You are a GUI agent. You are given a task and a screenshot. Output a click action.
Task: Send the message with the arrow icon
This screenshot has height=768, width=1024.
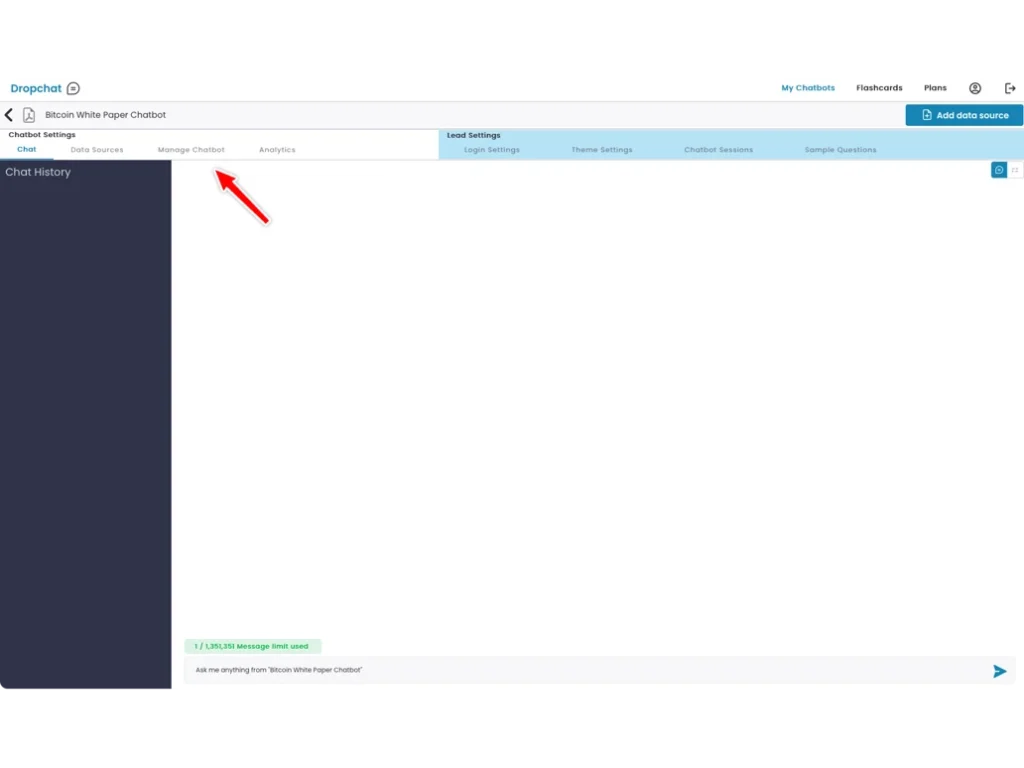click(x=999, y=671)
